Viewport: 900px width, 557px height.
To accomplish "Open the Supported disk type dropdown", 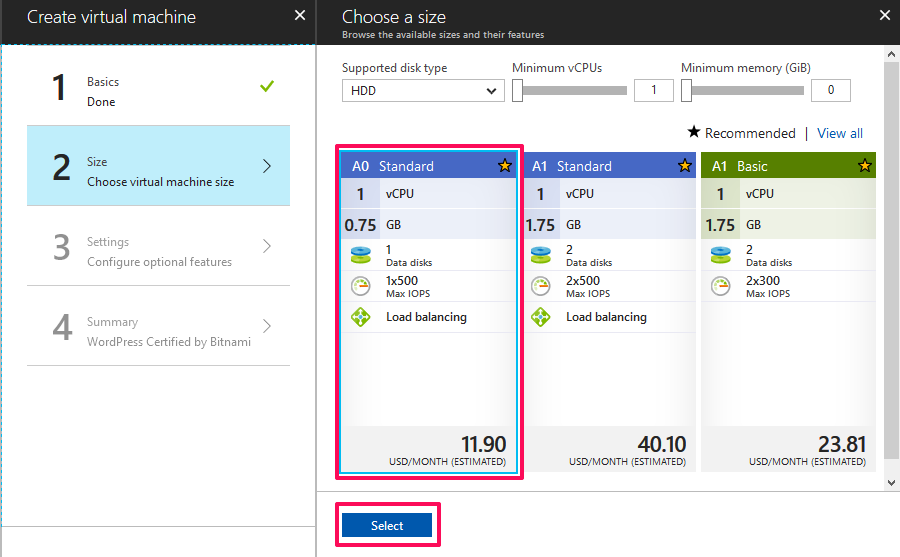I will pos(423,91).
